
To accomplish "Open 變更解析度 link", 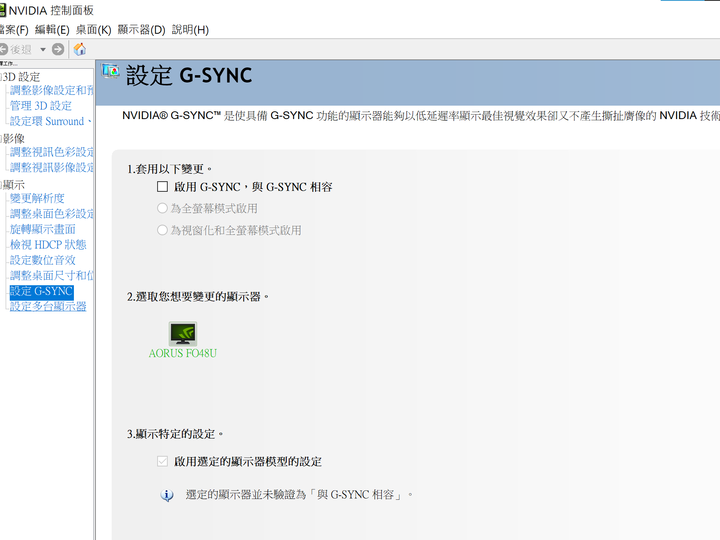I will click(37, 198).
